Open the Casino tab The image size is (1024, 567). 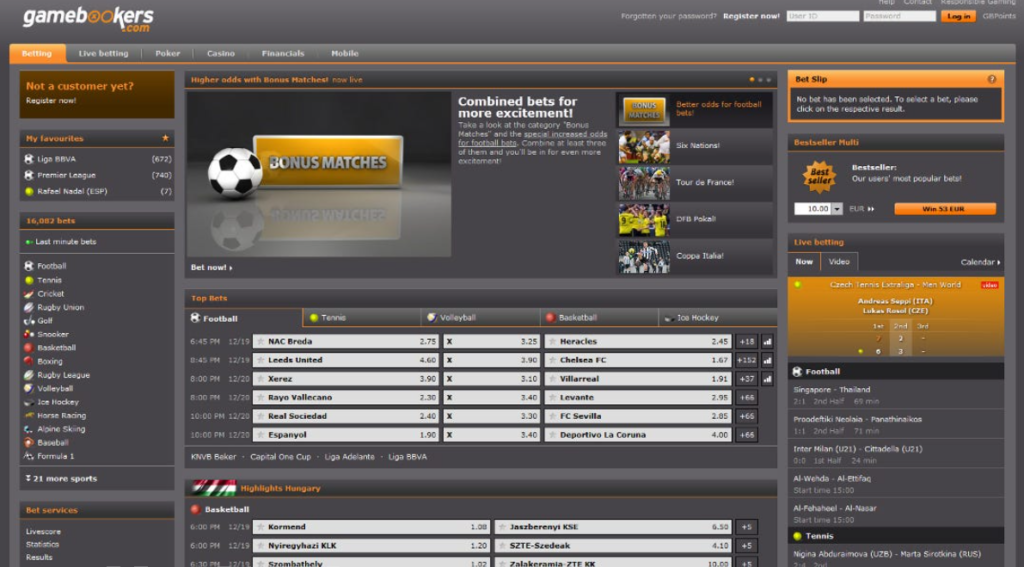pos(221,54)
